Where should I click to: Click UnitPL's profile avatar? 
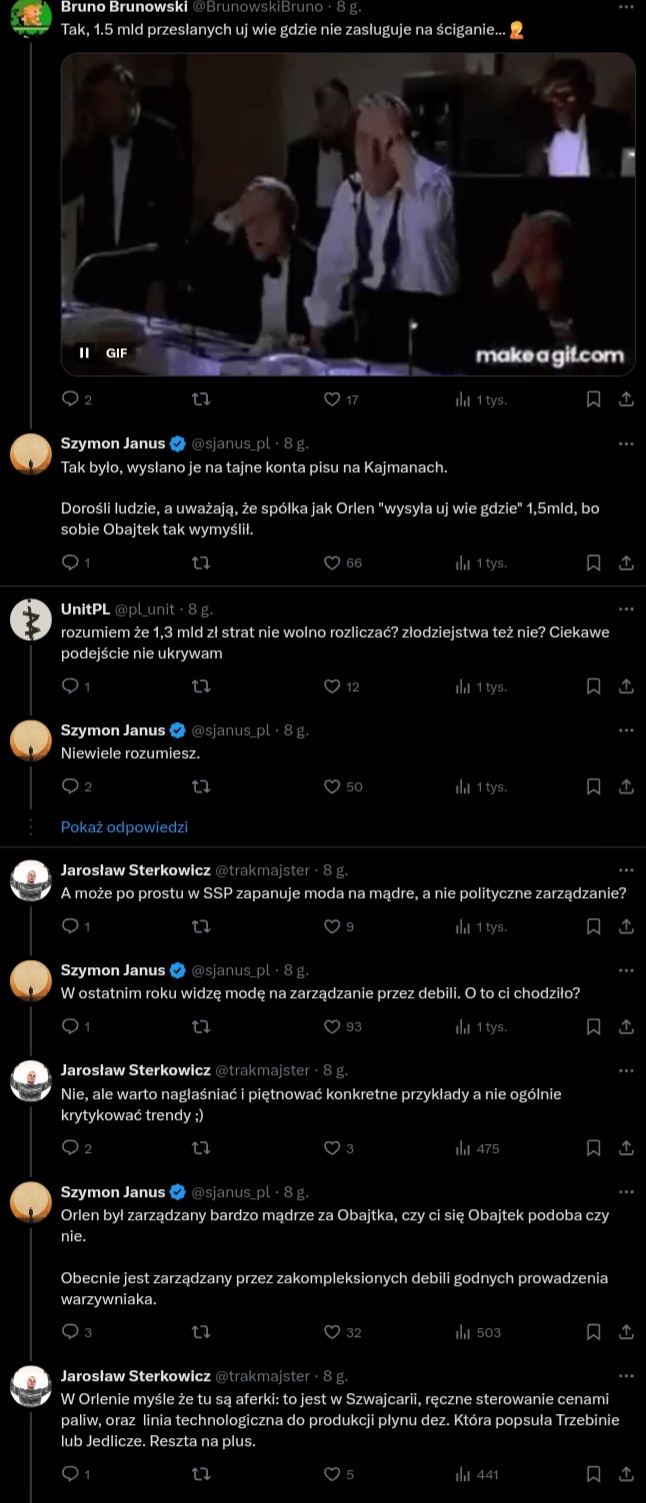[31, 621]
